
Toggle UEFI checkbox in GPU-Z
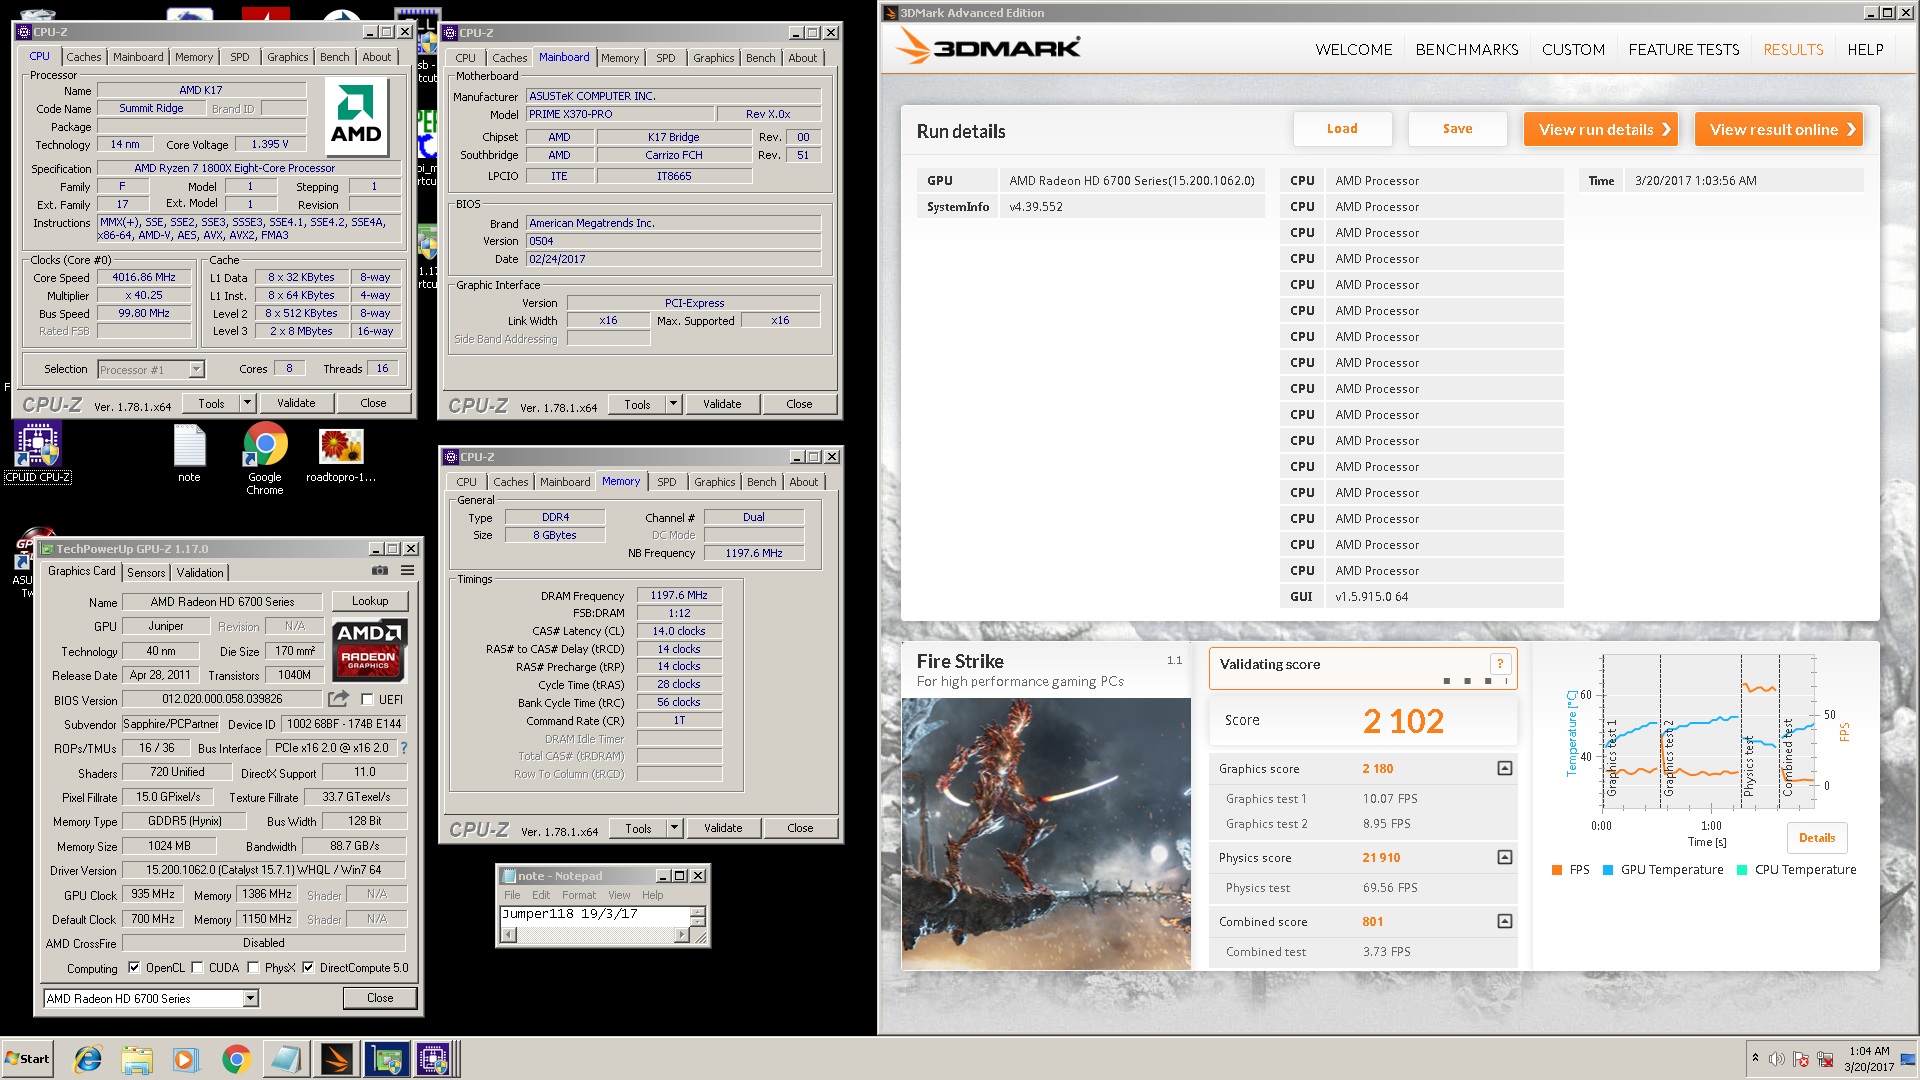[367, 700]
